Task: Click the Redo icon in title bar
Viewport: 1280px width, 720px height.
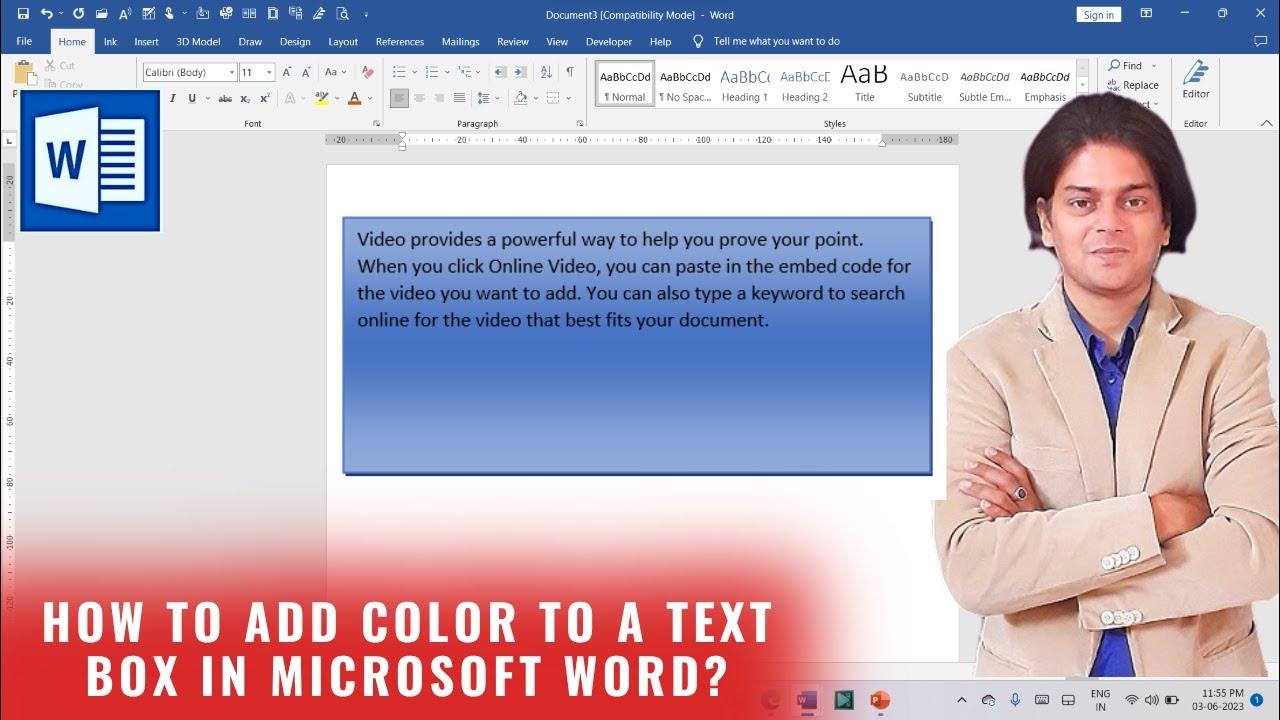Action: [78, 14]
